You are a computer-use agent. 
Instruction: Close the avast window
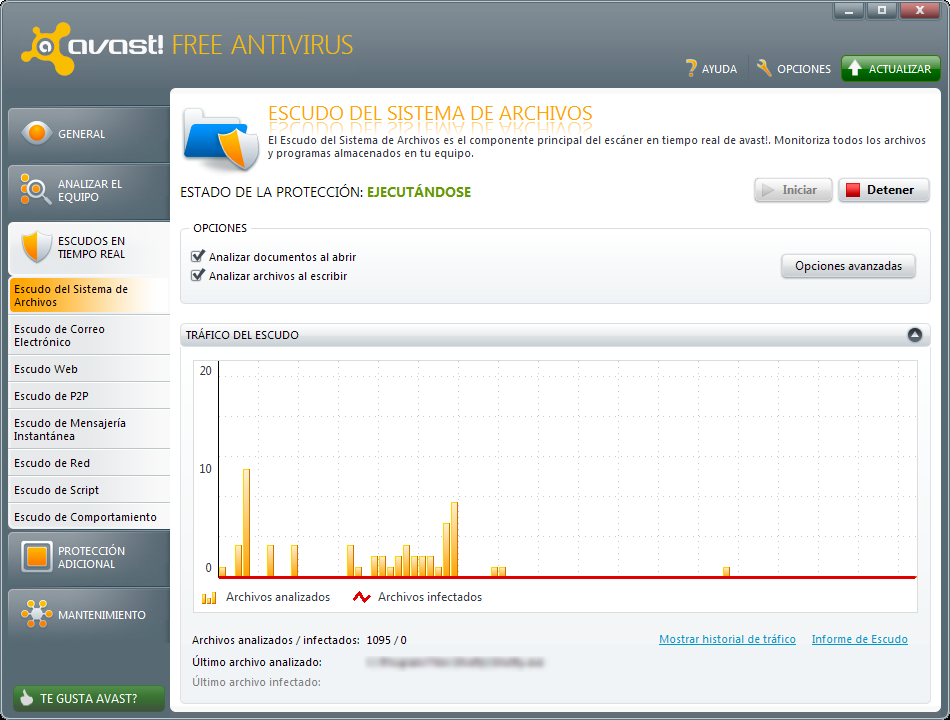pyautogui.click(x=920, y=10)
